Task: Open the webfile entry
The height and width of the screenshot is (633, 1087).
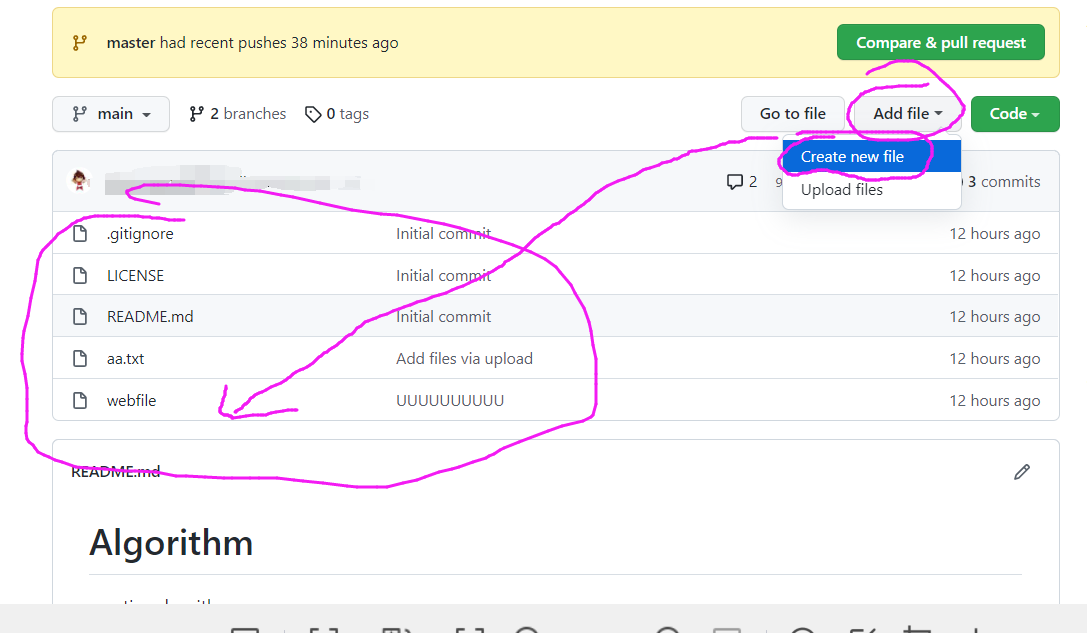Action: coord(131,401)
